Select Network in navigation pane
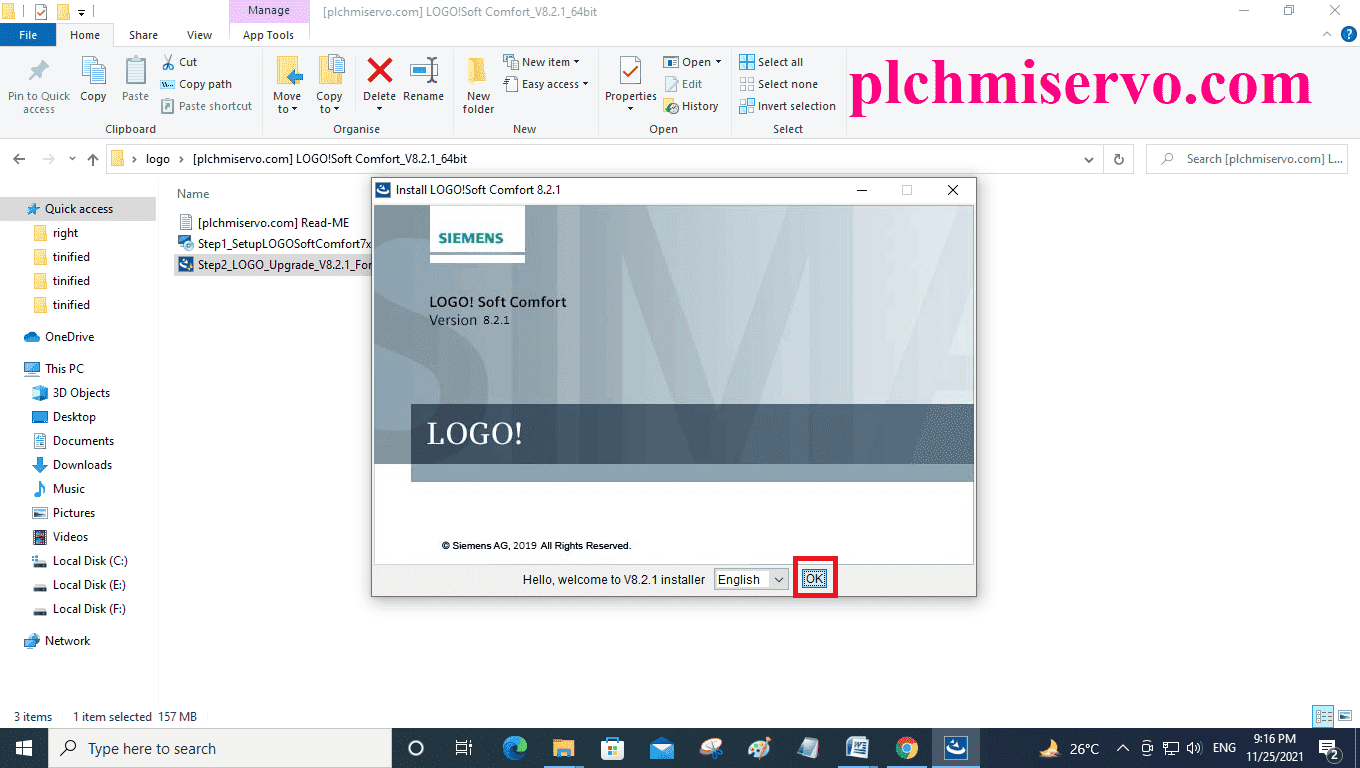The height and width of the screenshot is (768, 1360). tap(67, 641)
